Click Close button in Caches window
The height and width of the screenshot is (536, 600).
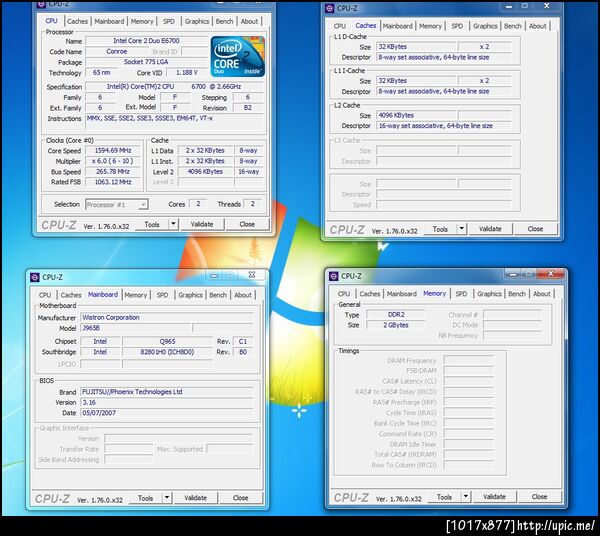pos(535,229)
